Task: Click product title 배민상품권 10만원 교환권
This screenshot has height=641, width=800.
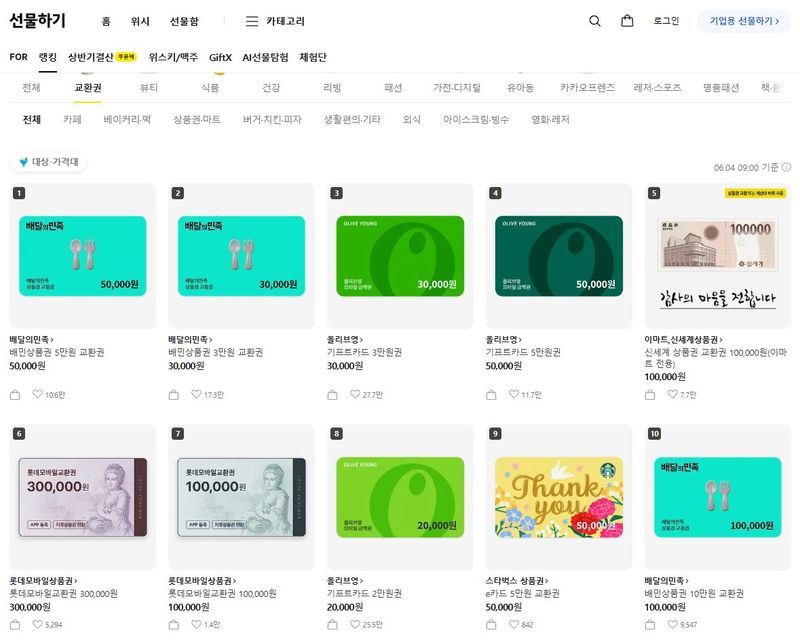Action: [694, 594]
